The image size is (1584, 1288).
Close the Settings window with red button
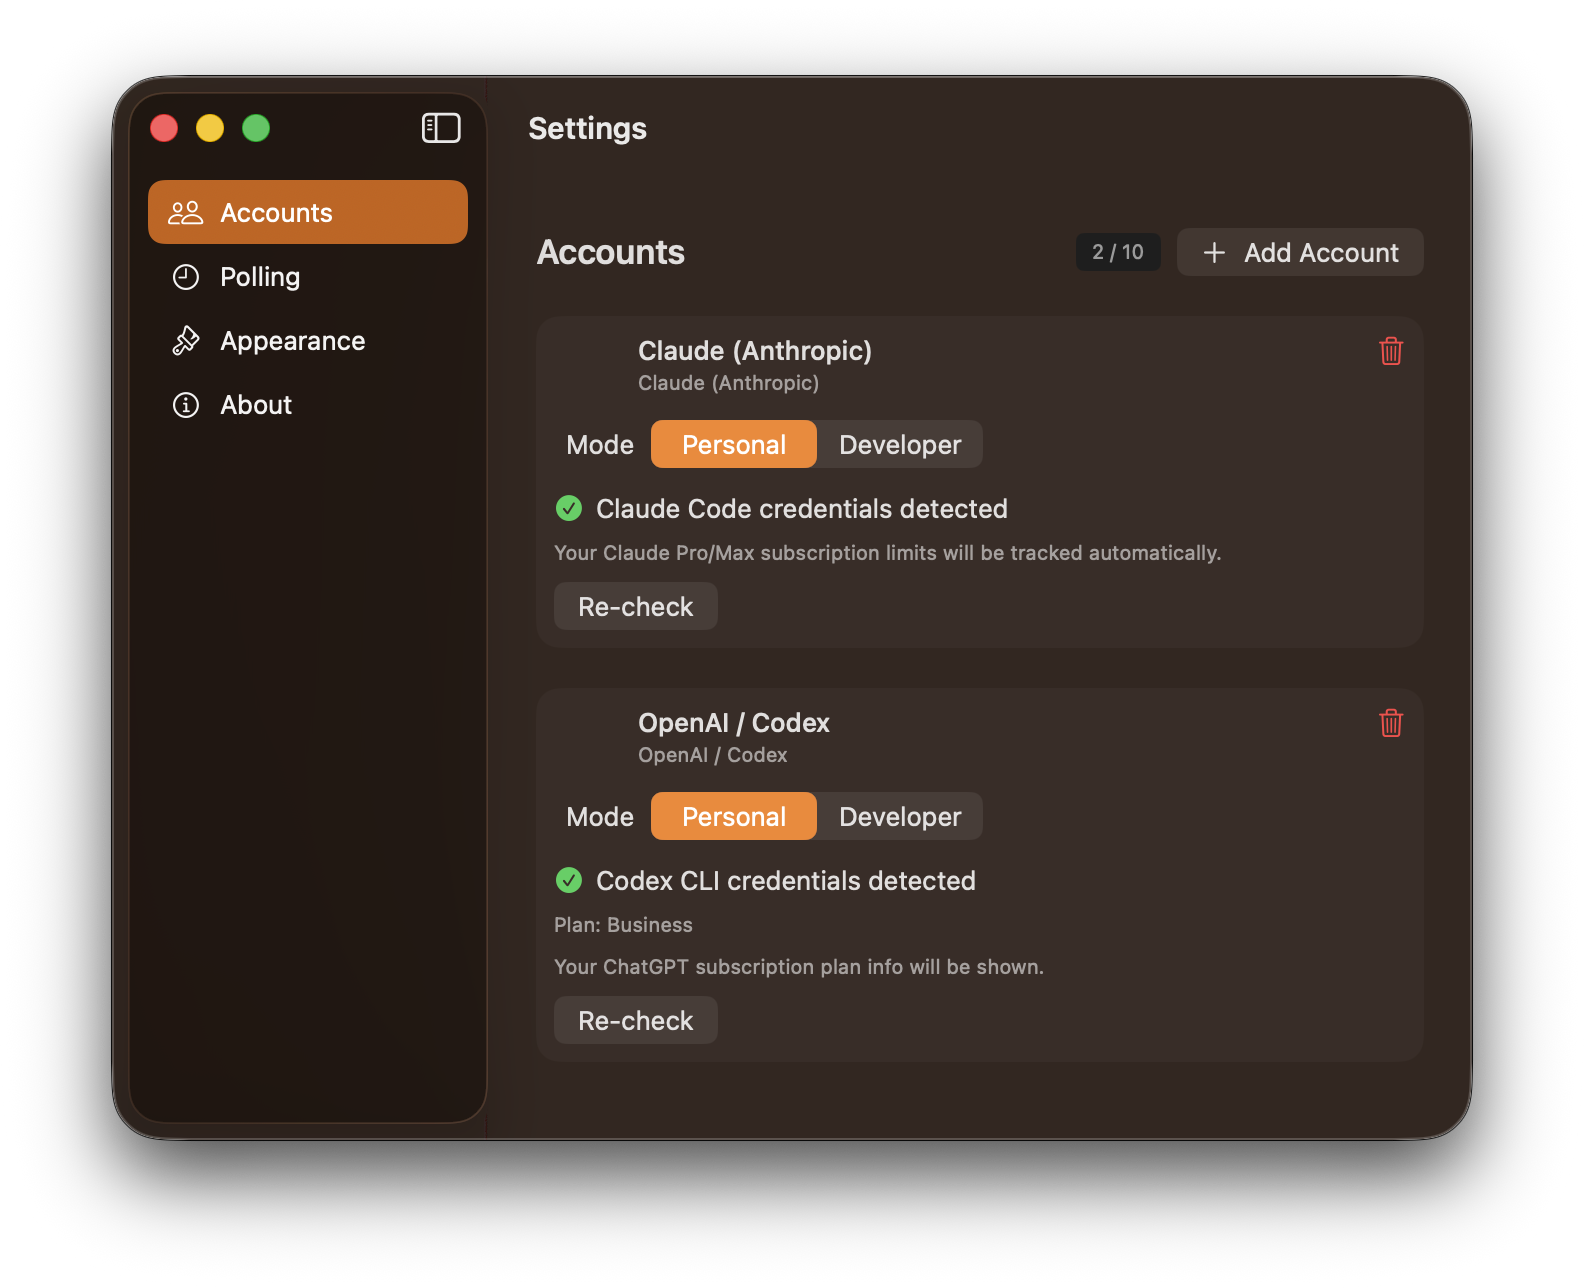coord(164,128)
